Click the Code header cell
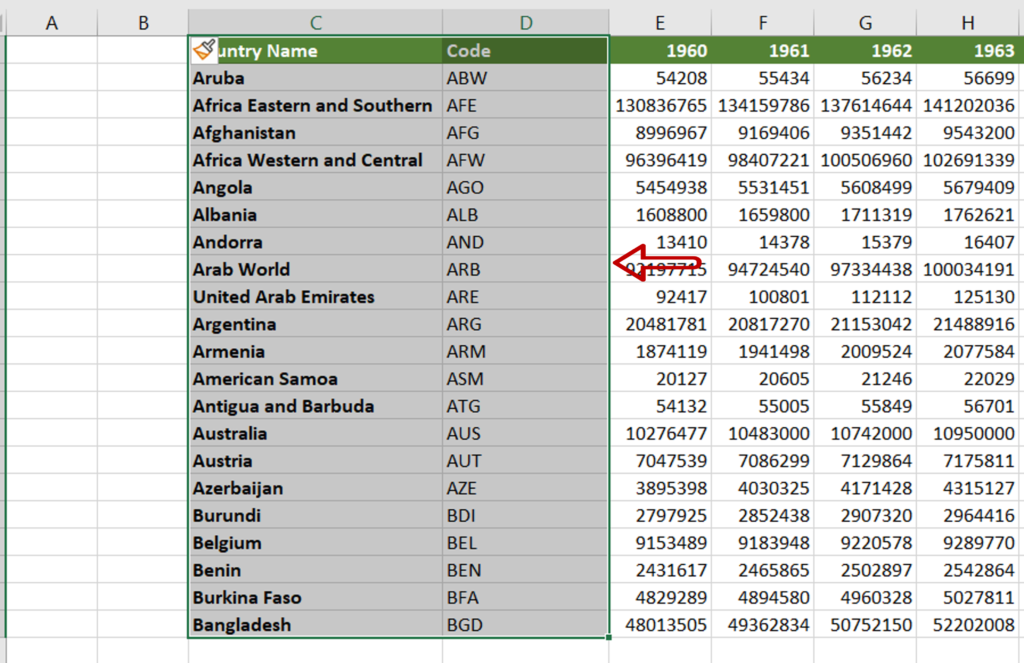The width and height of the screenshot is (1024, 663). tap(526, 50)
